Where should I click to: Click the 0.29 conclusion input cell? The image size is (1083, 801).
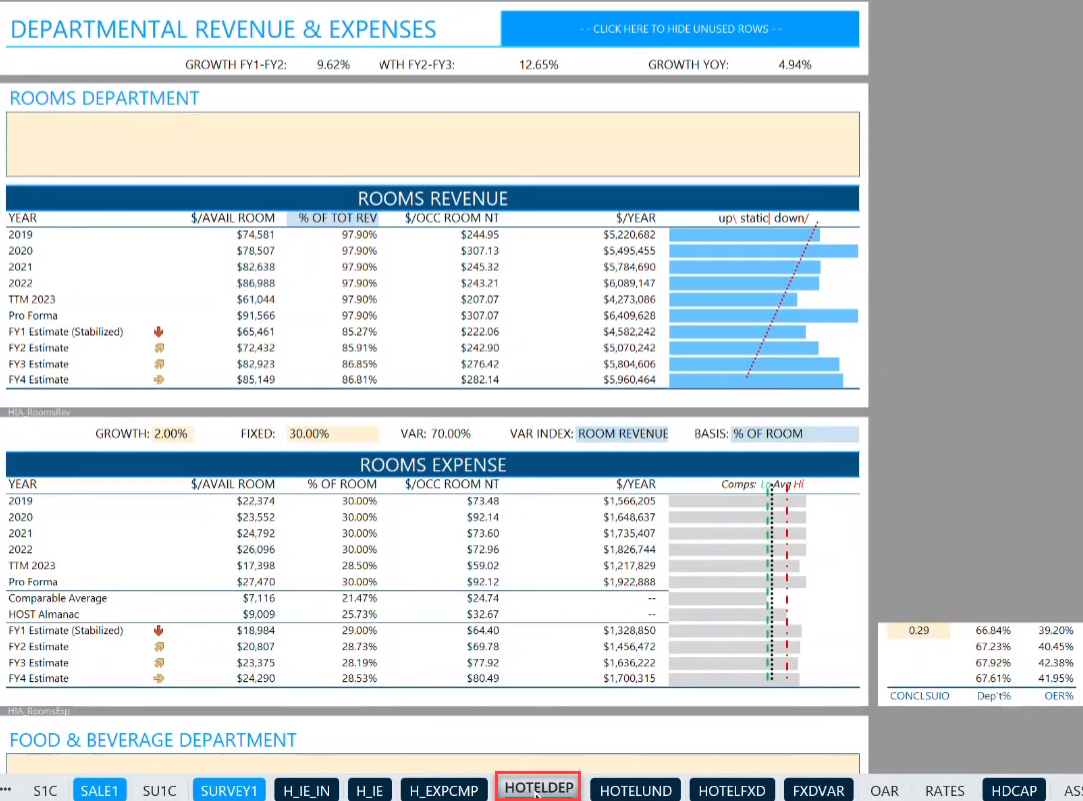tap(919, 630)
